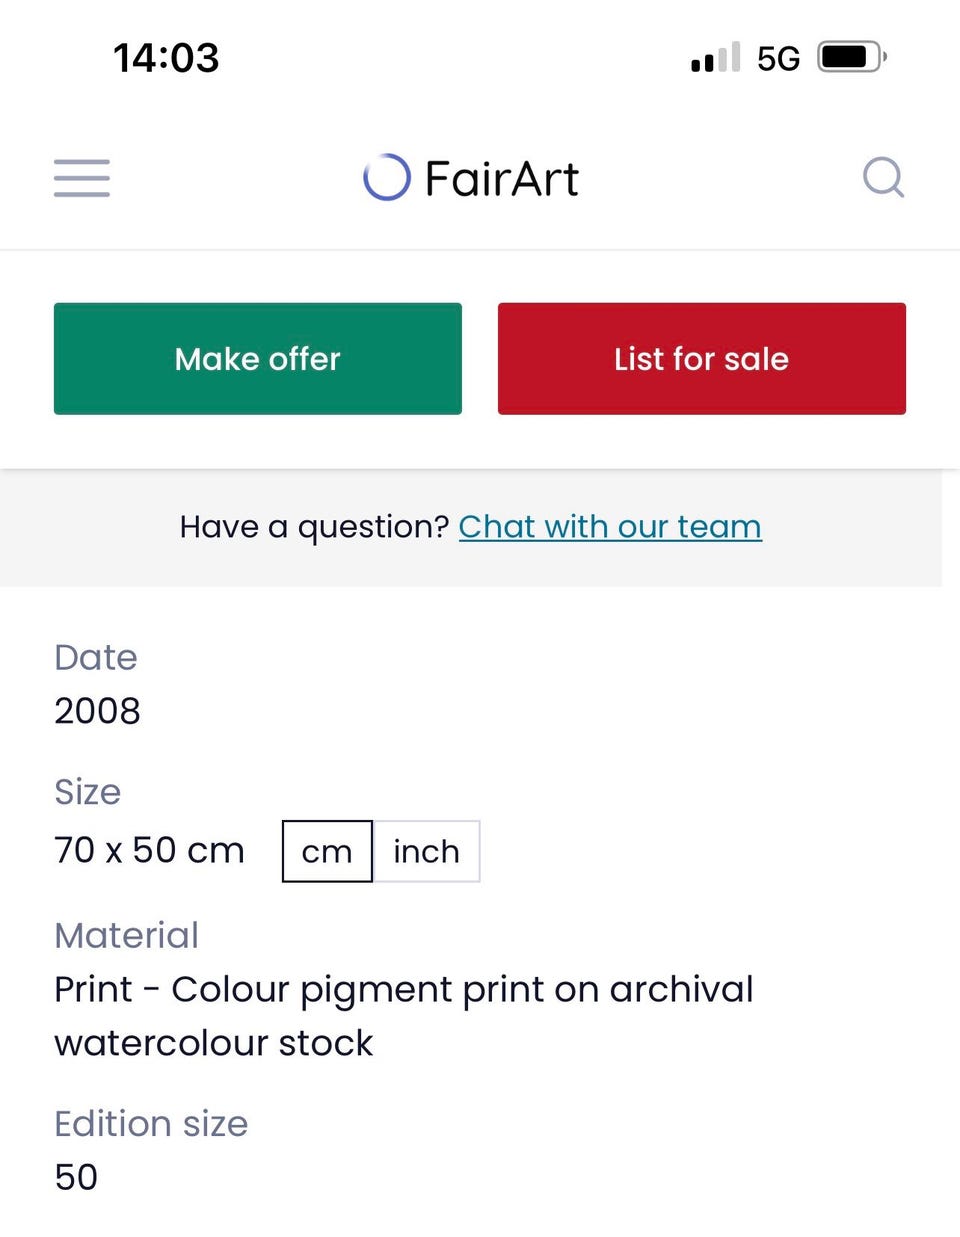Click the Edition size field label
Image resolution: width=960 pixels, height=1237 pixels.
click(151, 1123)
